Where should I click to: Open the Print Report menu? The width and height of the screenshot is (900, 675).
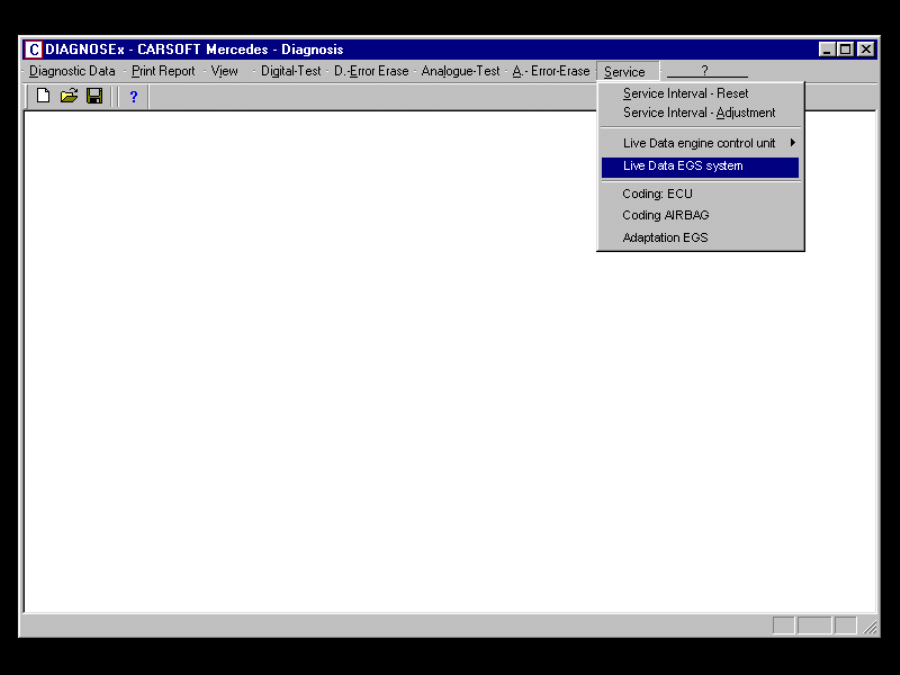click(163, 71)
